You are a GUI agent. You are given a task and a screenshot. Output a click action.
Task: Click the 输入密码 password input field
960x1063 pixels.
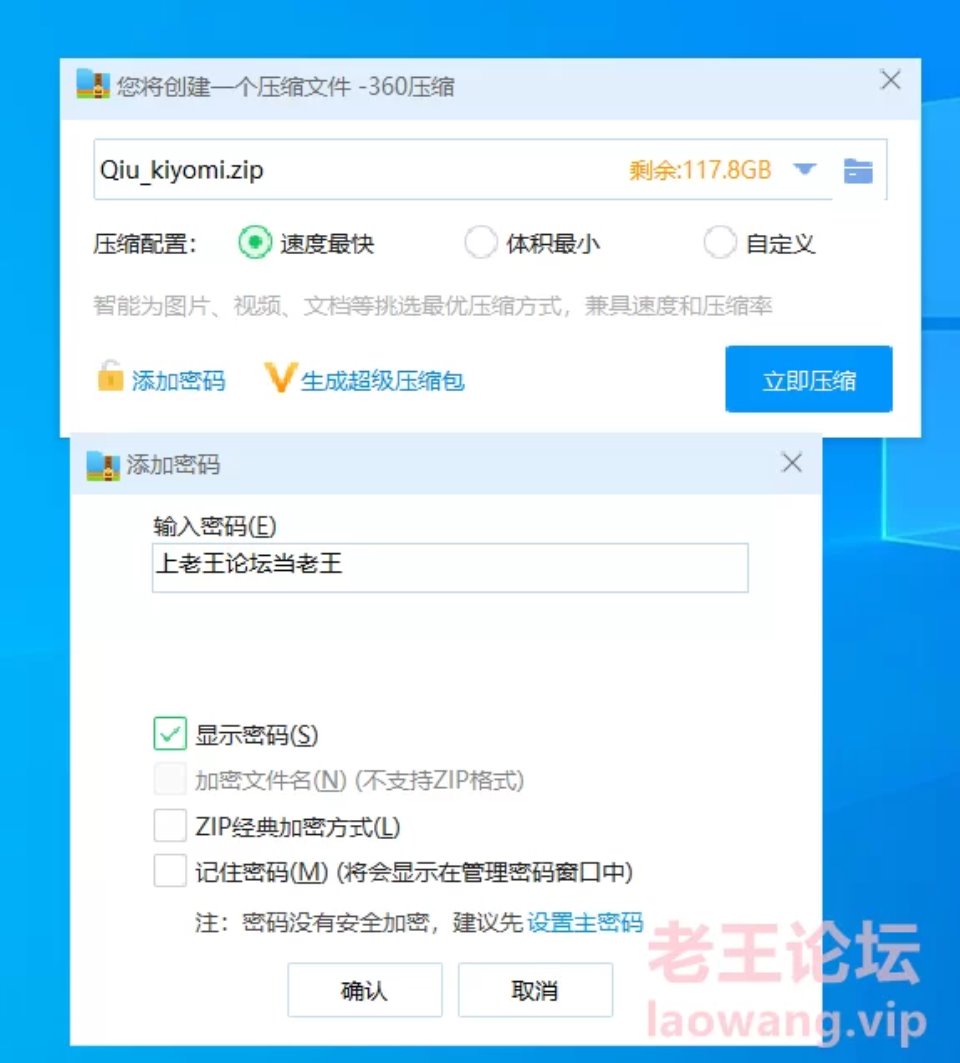pos(450,567)
